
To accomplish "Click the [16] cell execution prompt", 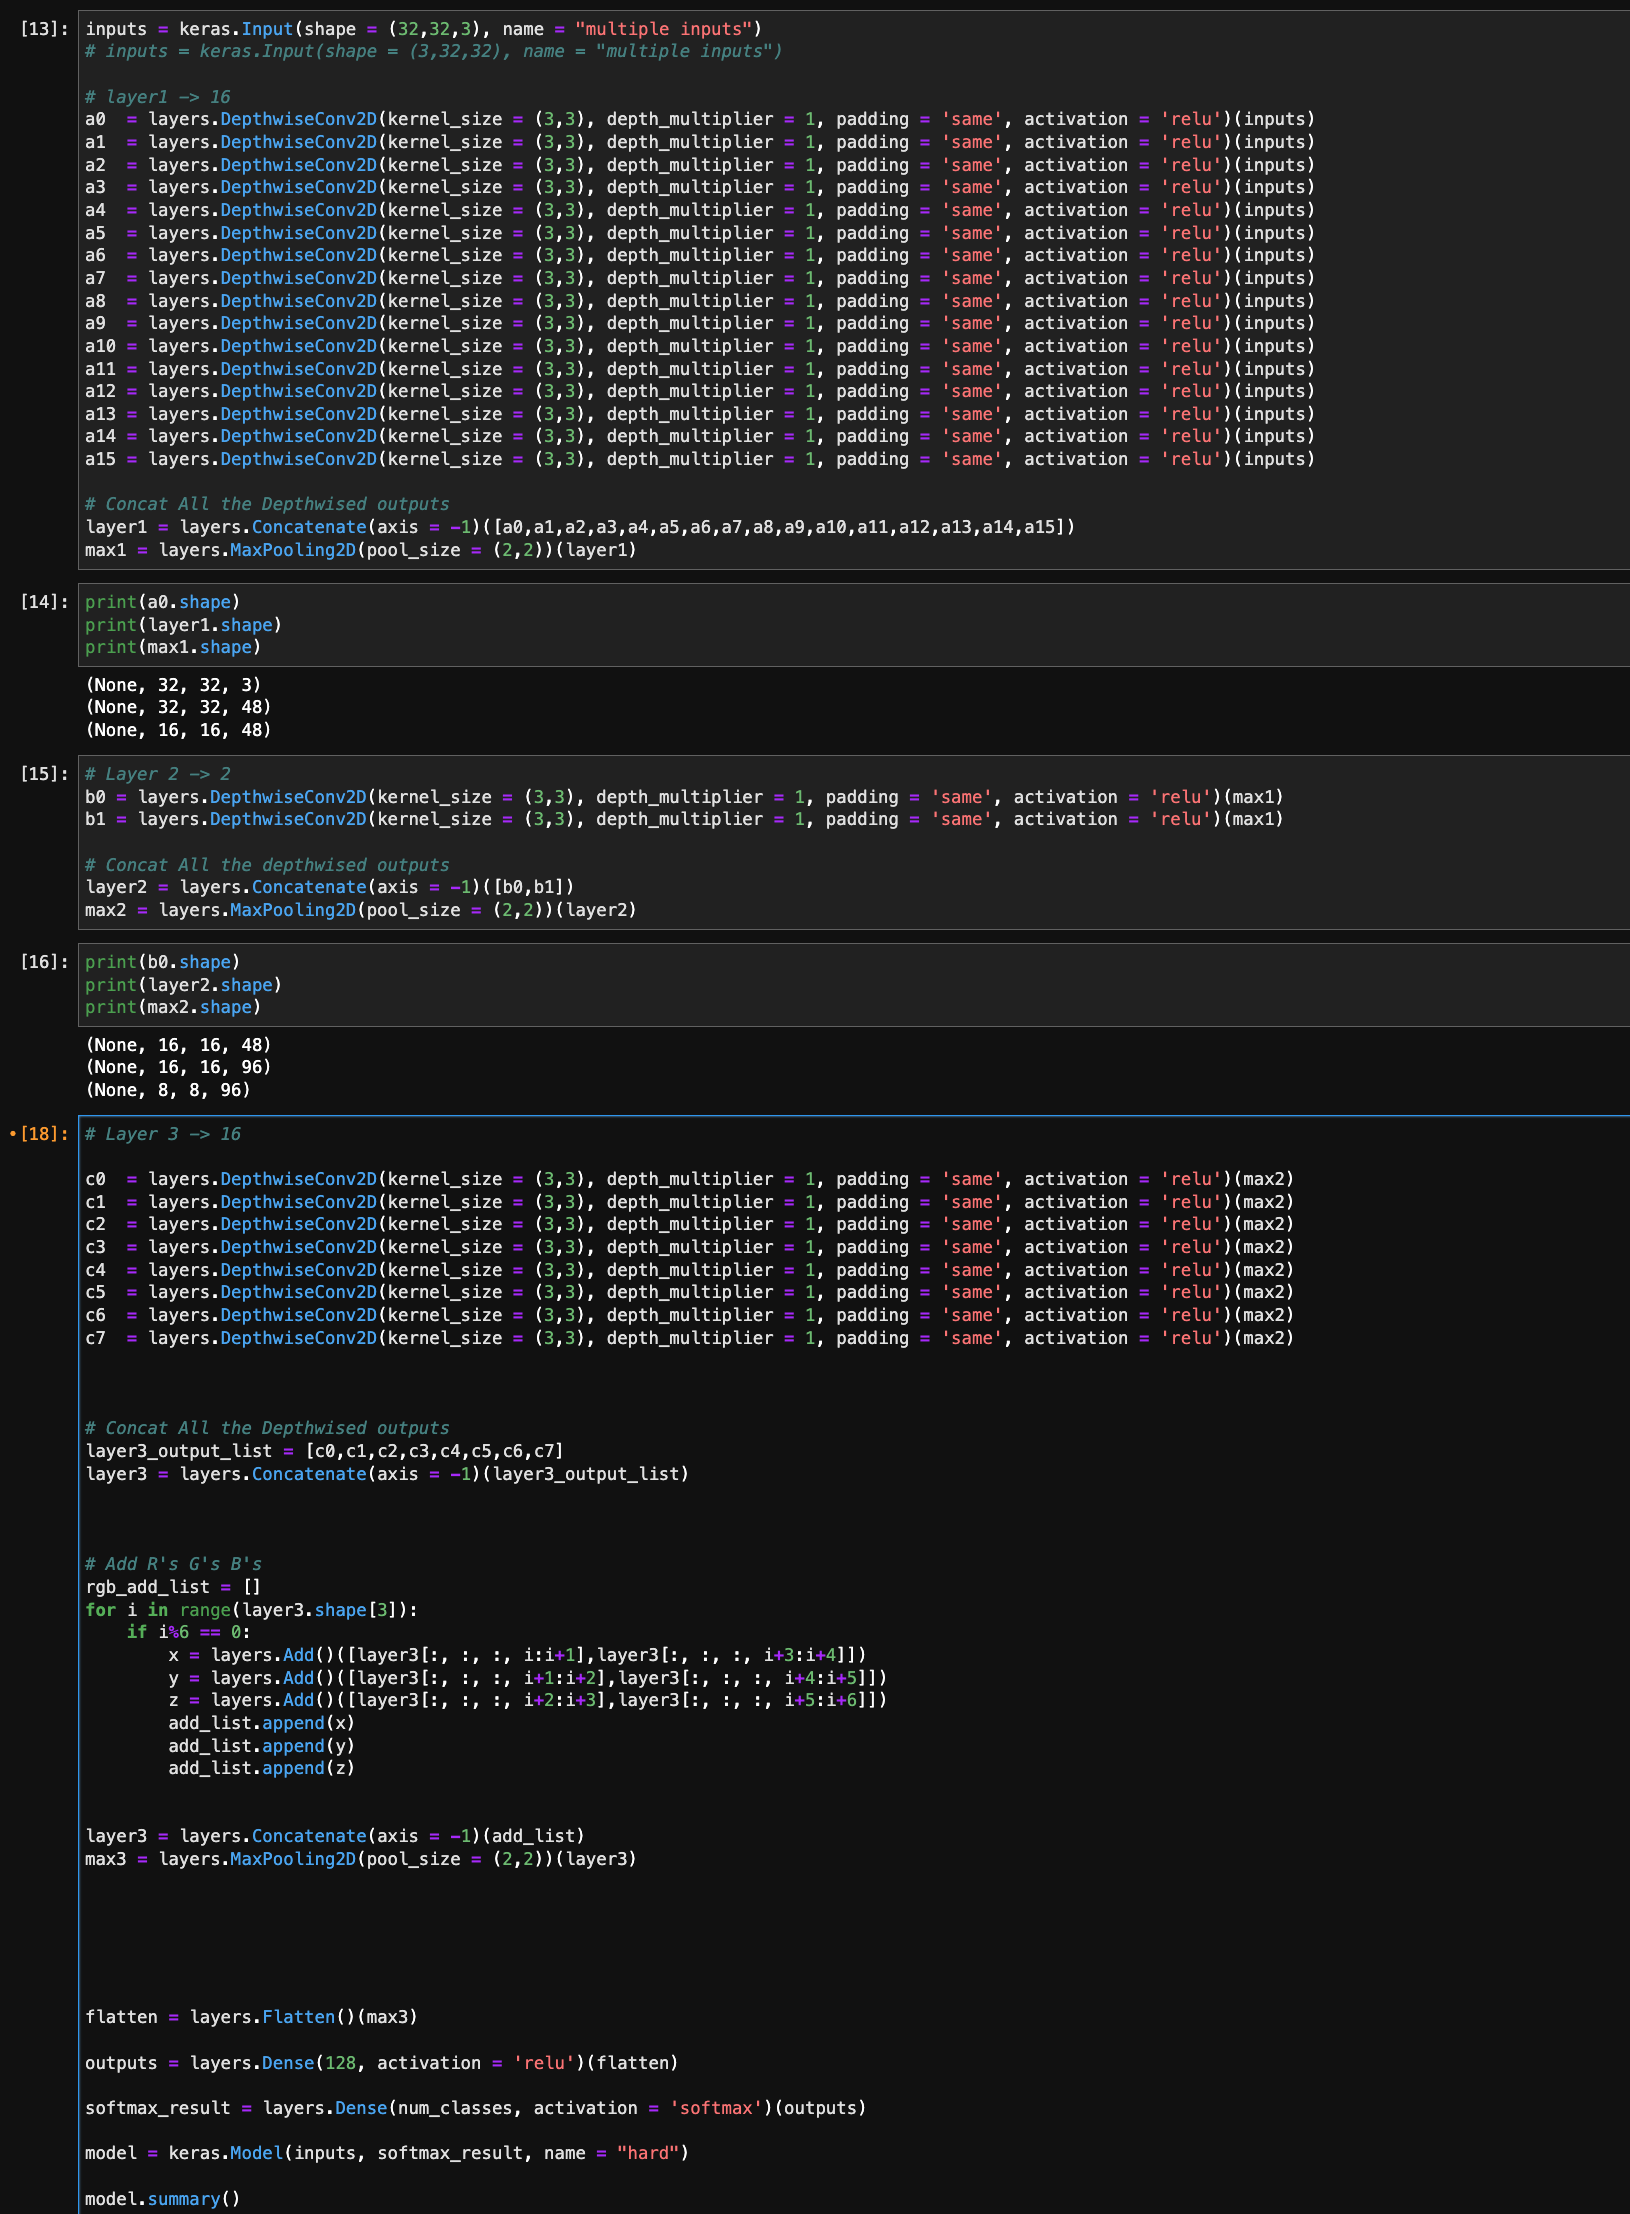I will click(44, 962).
